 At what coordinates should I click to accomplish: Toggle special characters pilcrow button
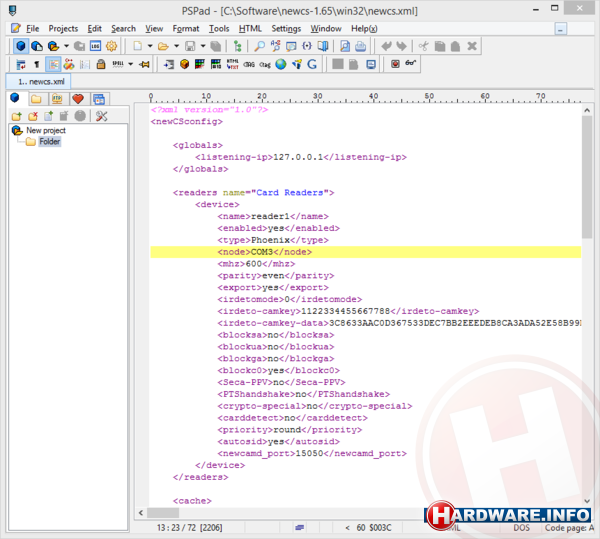tap(36, 64)
